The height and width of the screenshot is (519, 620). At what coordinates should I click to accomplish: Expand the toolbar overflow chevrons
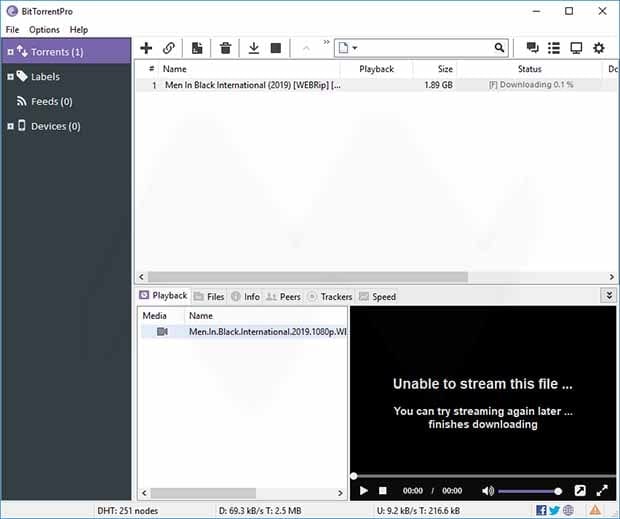pos(326,42)
